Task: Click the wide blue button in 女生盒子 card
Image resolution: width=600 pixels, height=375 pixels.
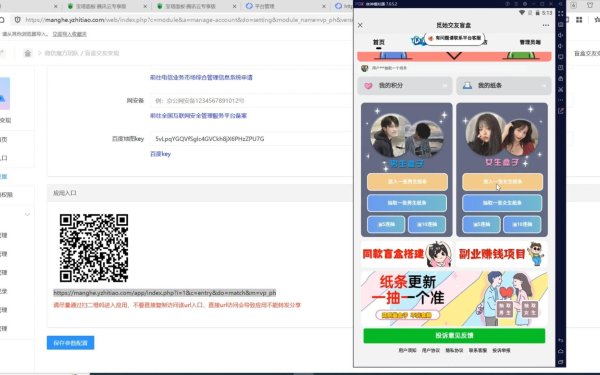Action: pos(502,203)
